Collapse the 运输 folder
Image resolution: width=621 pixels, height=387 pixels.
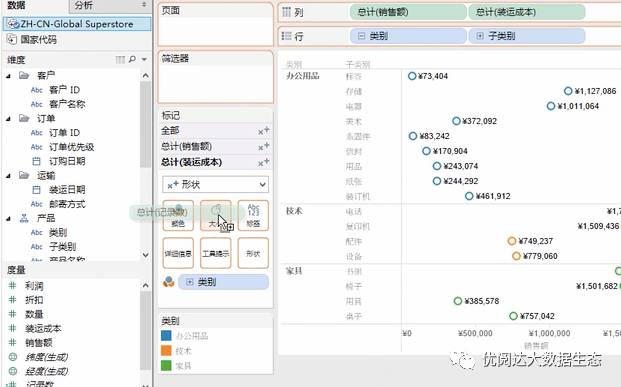pyautogui.click(x=8, y=175)
